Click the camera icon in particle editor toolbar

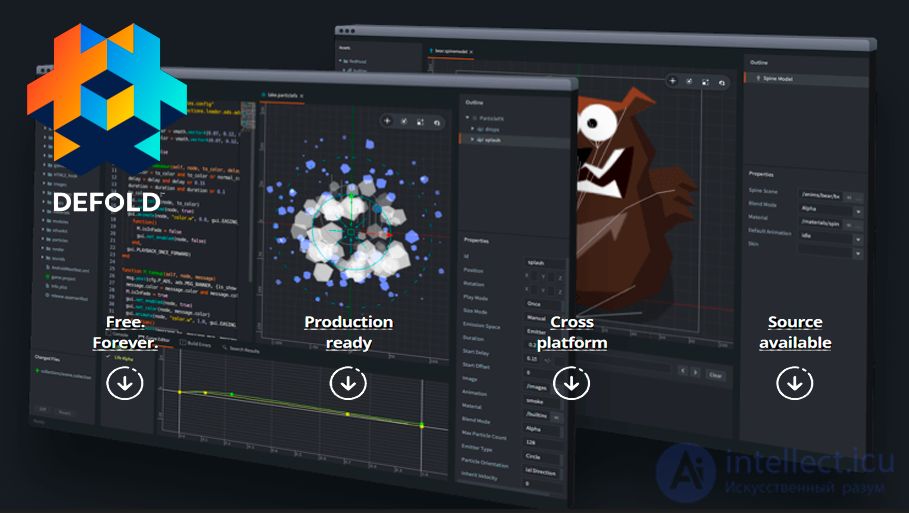[437, 122]
